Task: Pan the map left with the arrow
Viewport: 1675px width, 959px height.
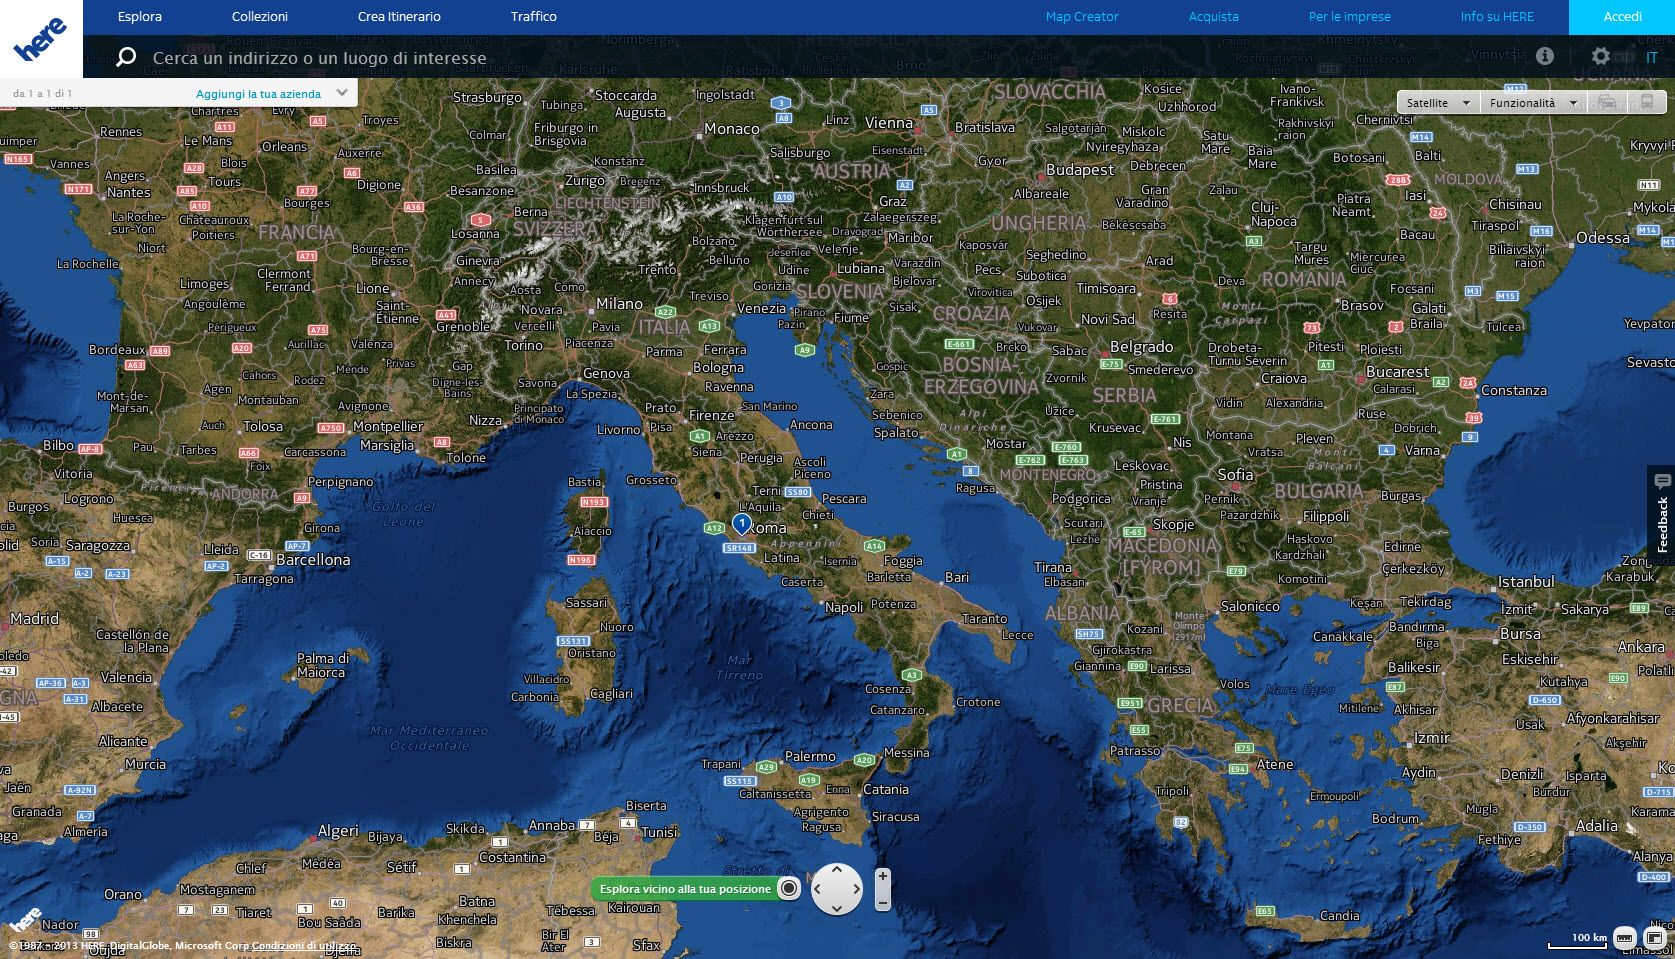Action: click(x=818, y=889)
